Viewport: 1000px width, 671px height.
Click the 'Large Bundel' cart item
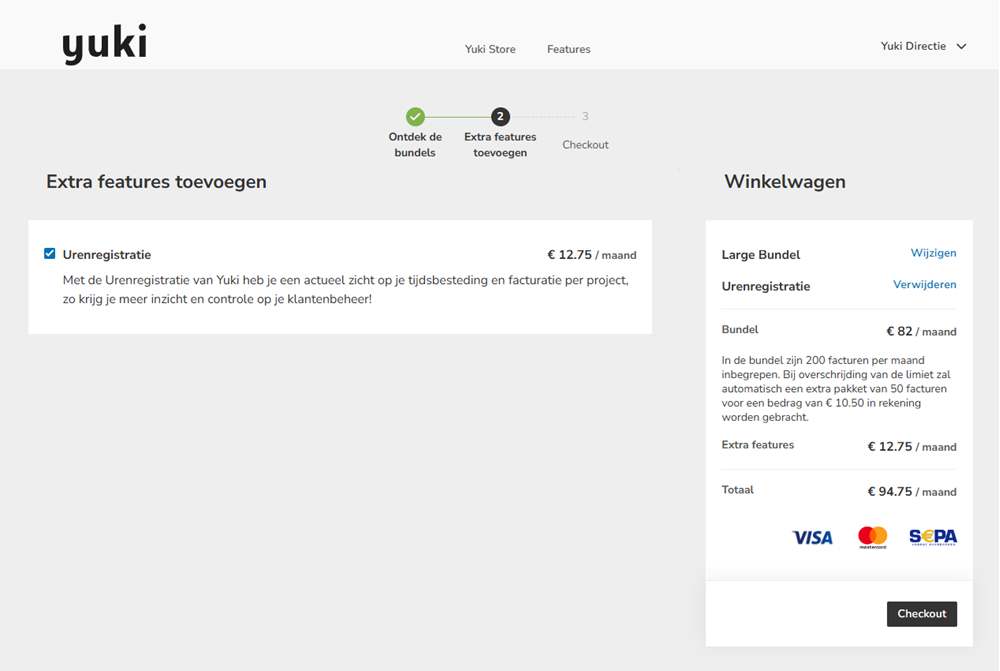pyautogui.click(x=760, y=254)
